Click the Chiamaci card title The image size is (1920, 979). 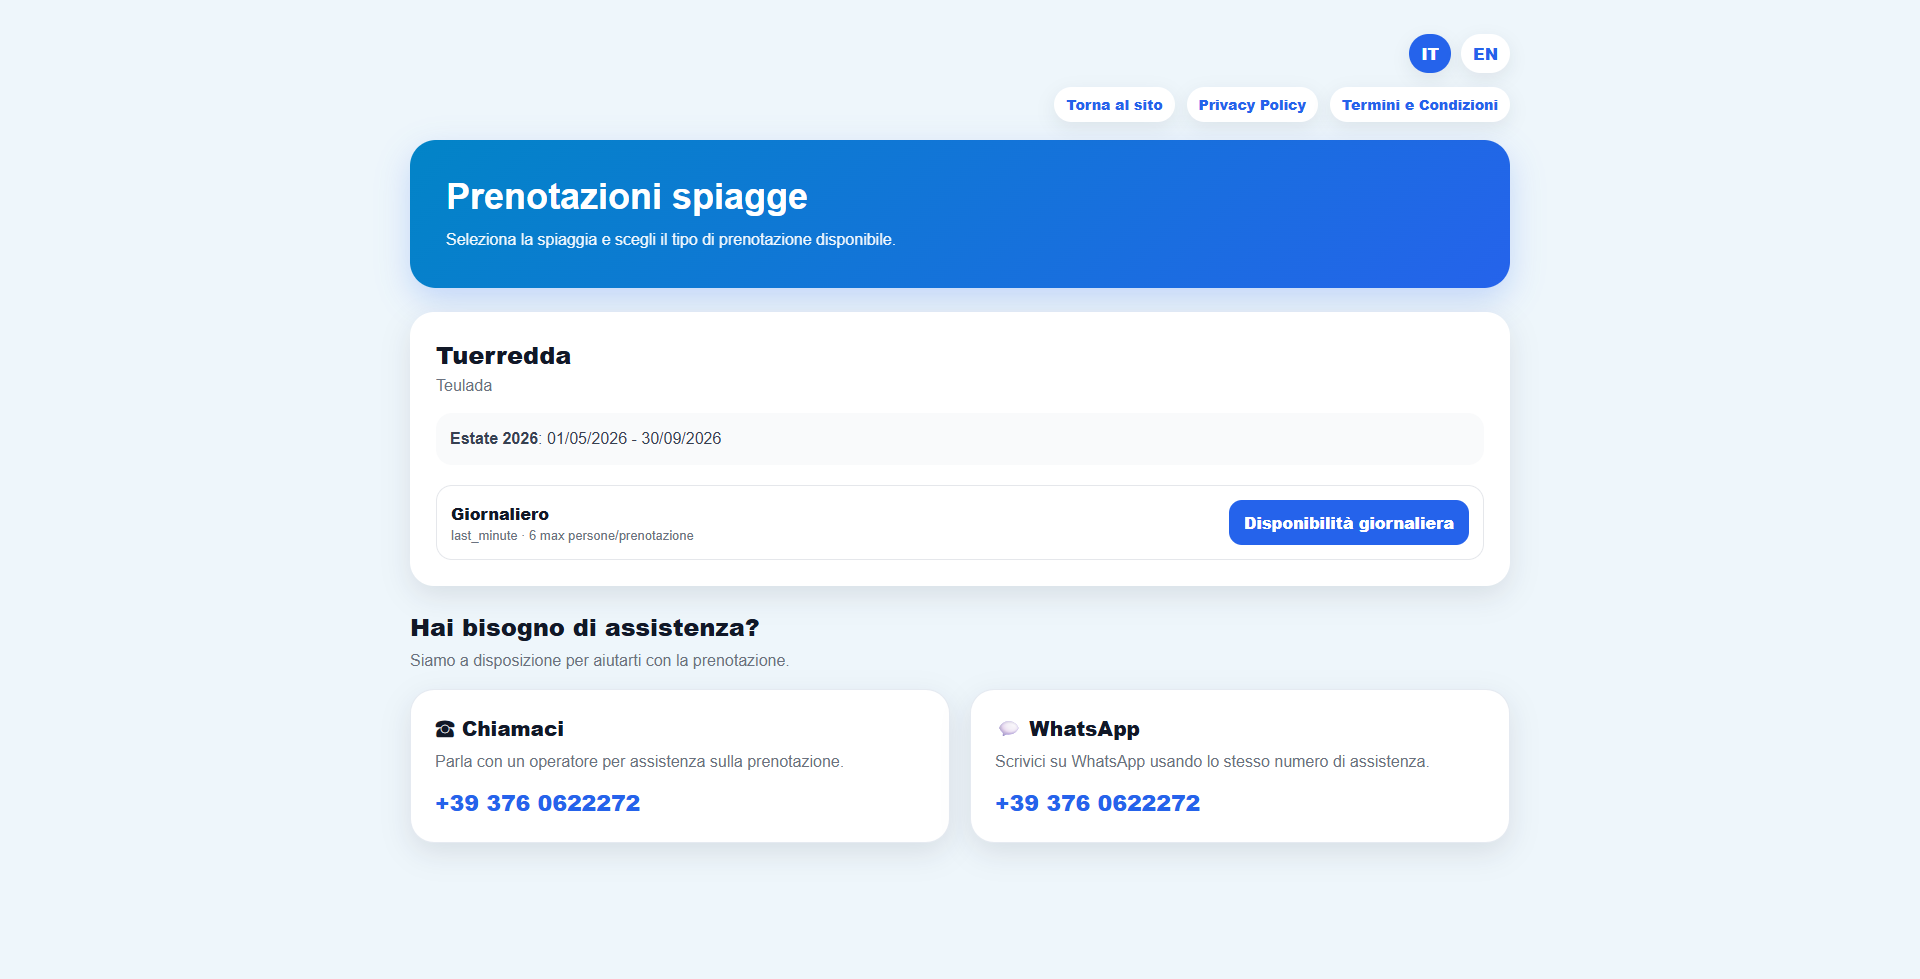[x=512, y=729]
